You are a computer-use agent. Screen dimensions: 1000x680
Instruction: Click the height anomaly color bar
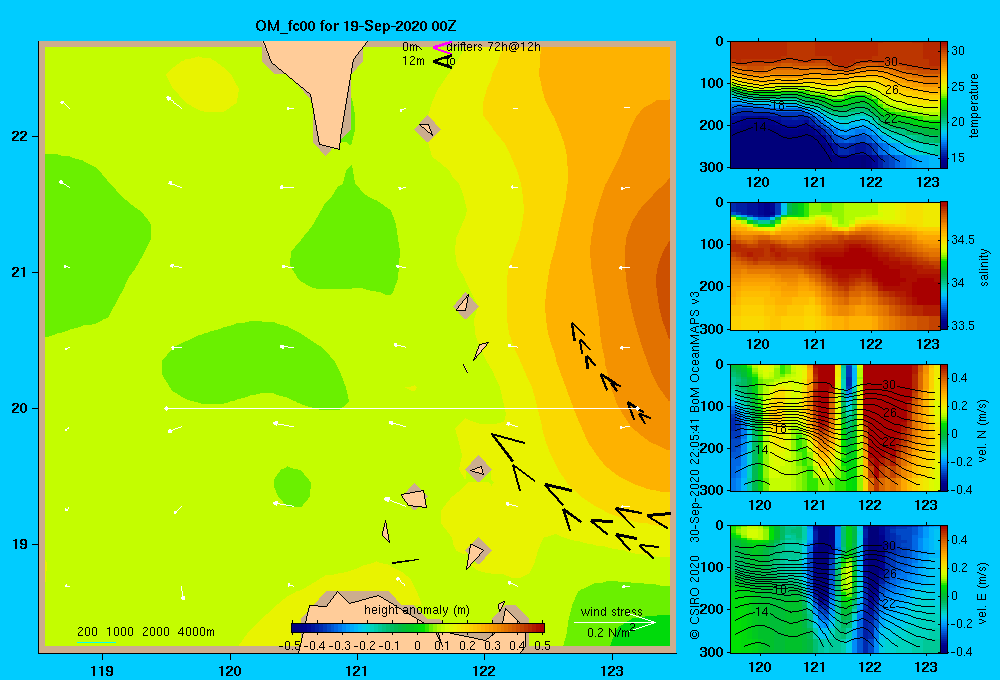(418, 628)
